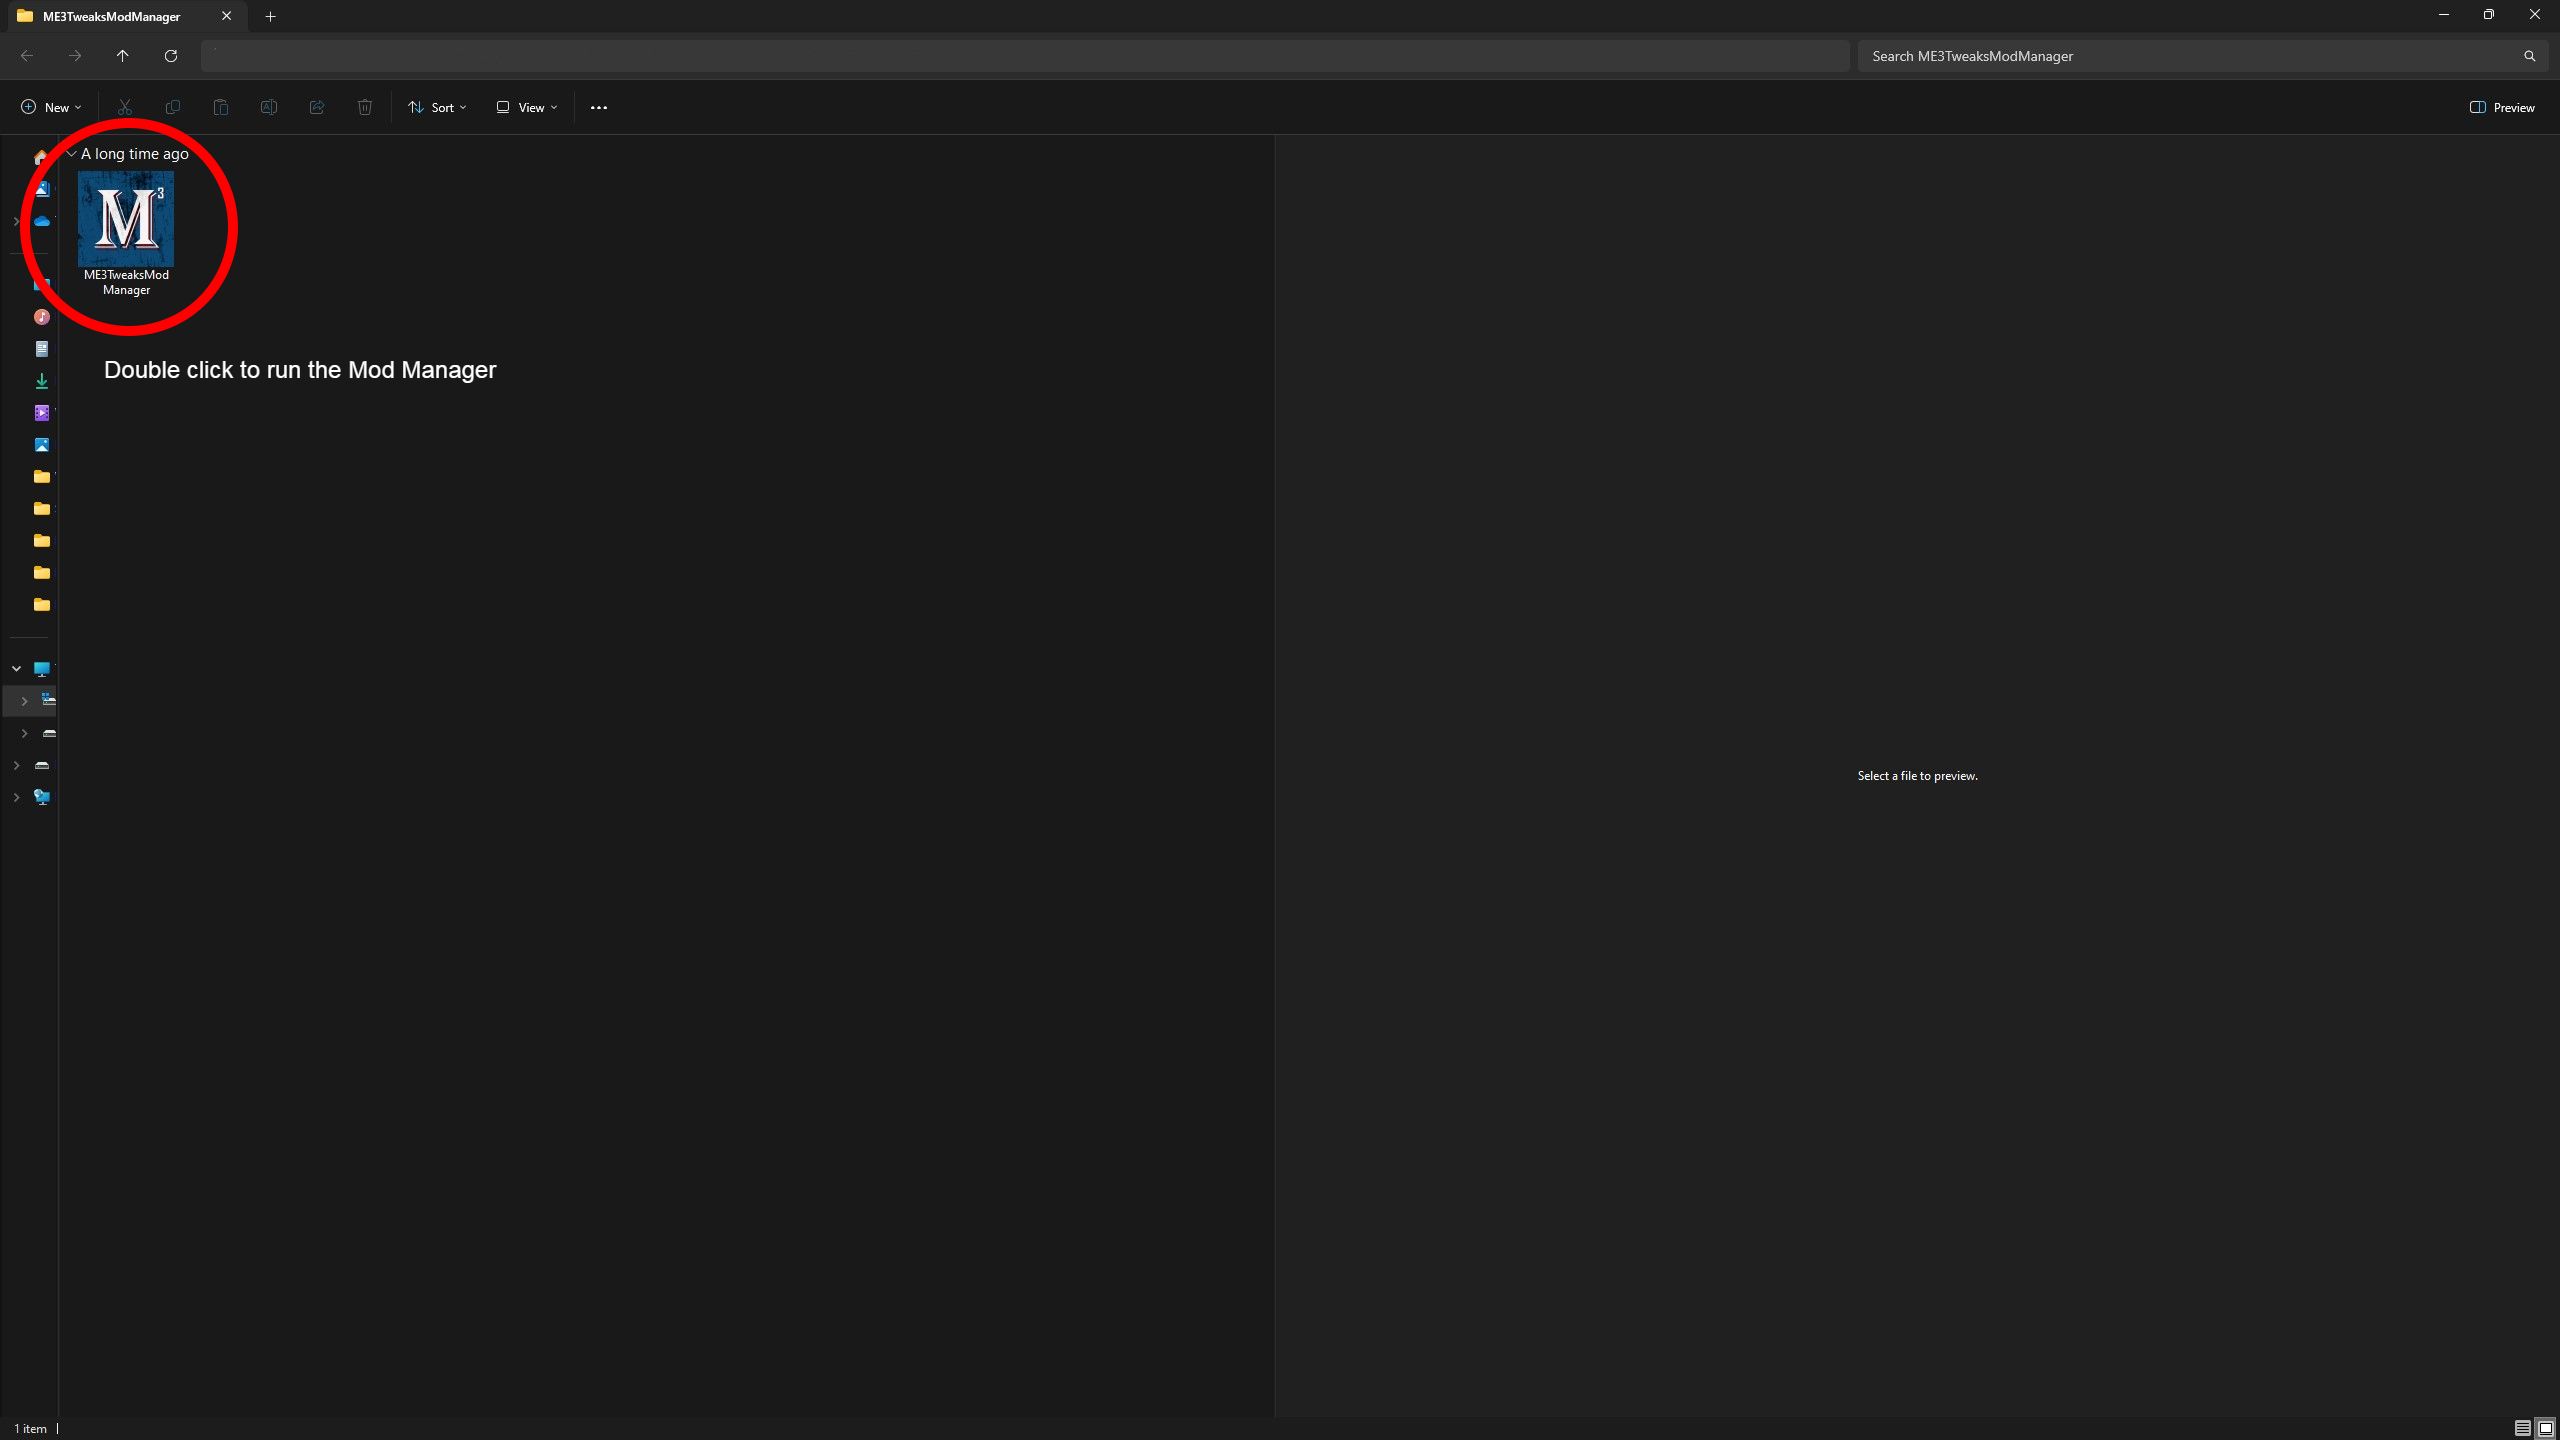
Task: Open the Downloads folder in sidebar
Action: click(x=42, y=381)
